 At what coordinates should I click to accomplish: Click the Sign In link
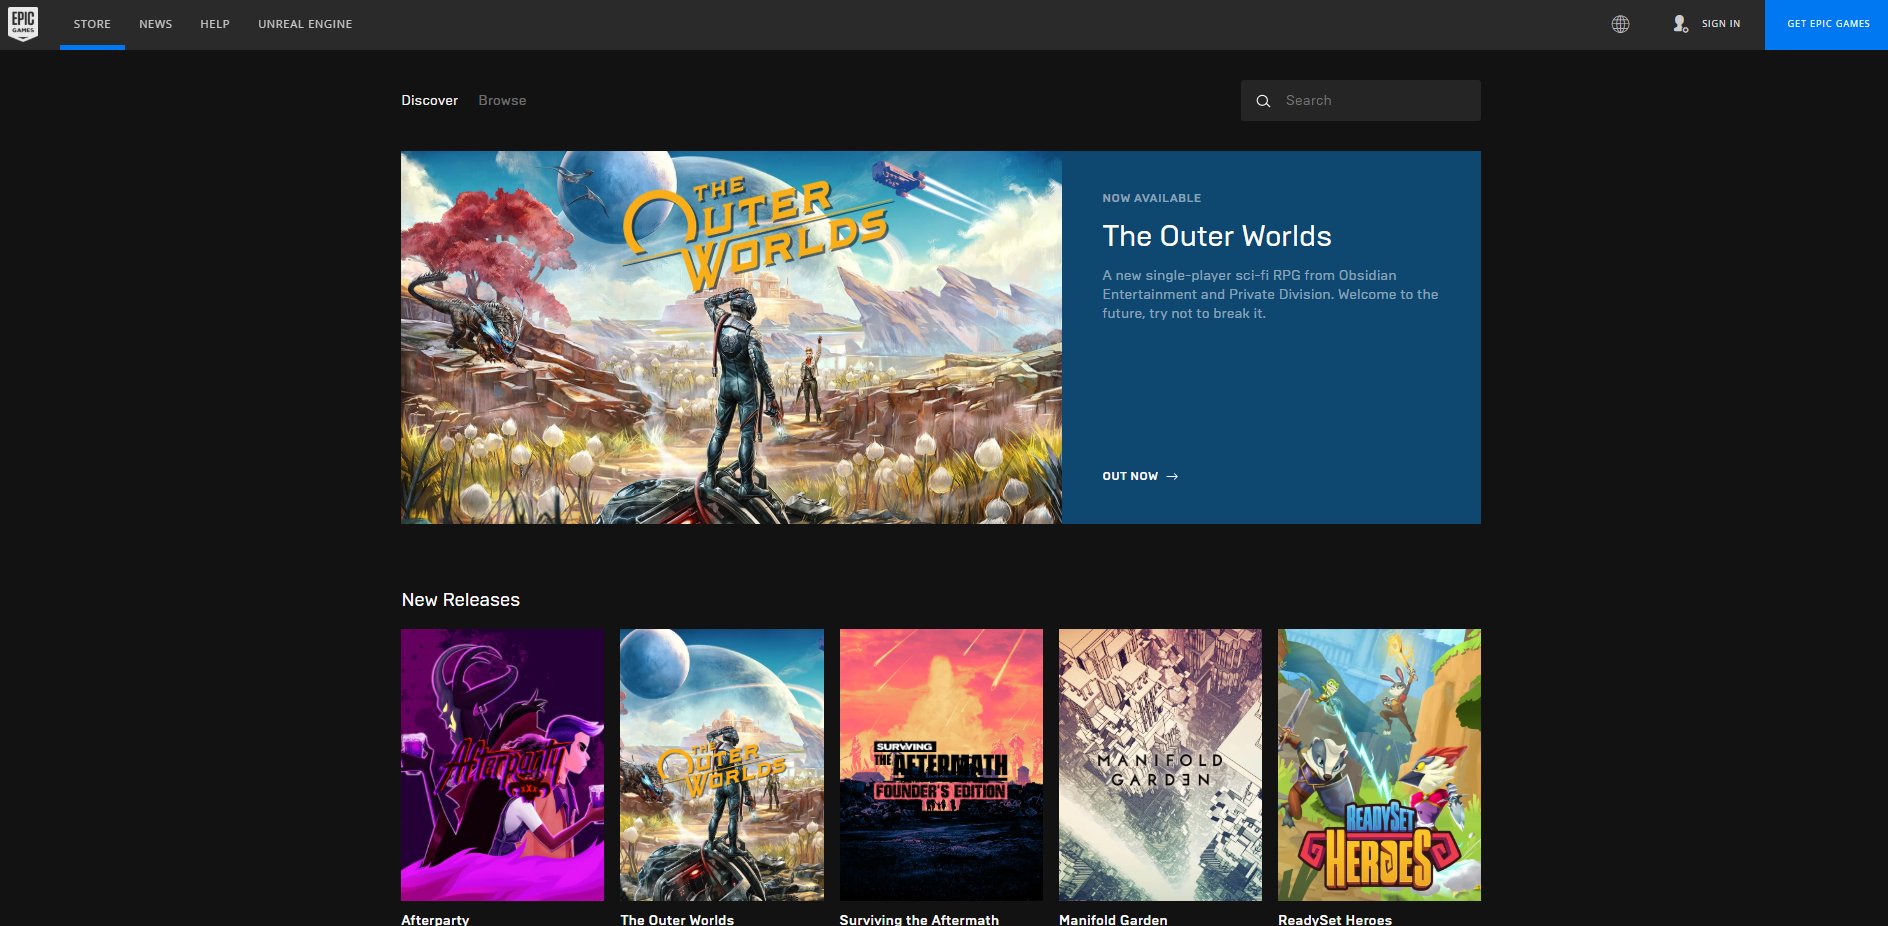pos(1721,24)
